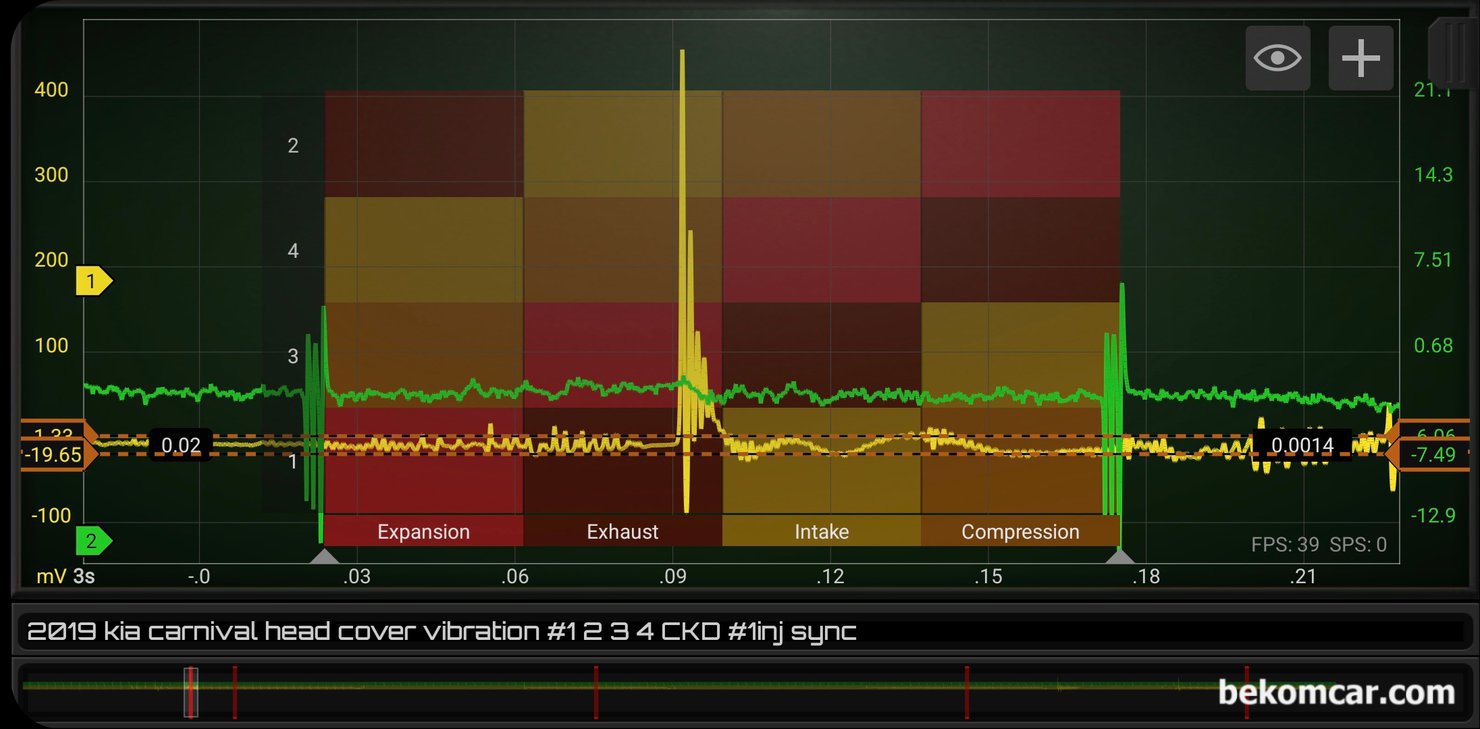This screenshot has height=729, width=1480.
Task: Click cylinder row number 1
Action: coord(293,462)
